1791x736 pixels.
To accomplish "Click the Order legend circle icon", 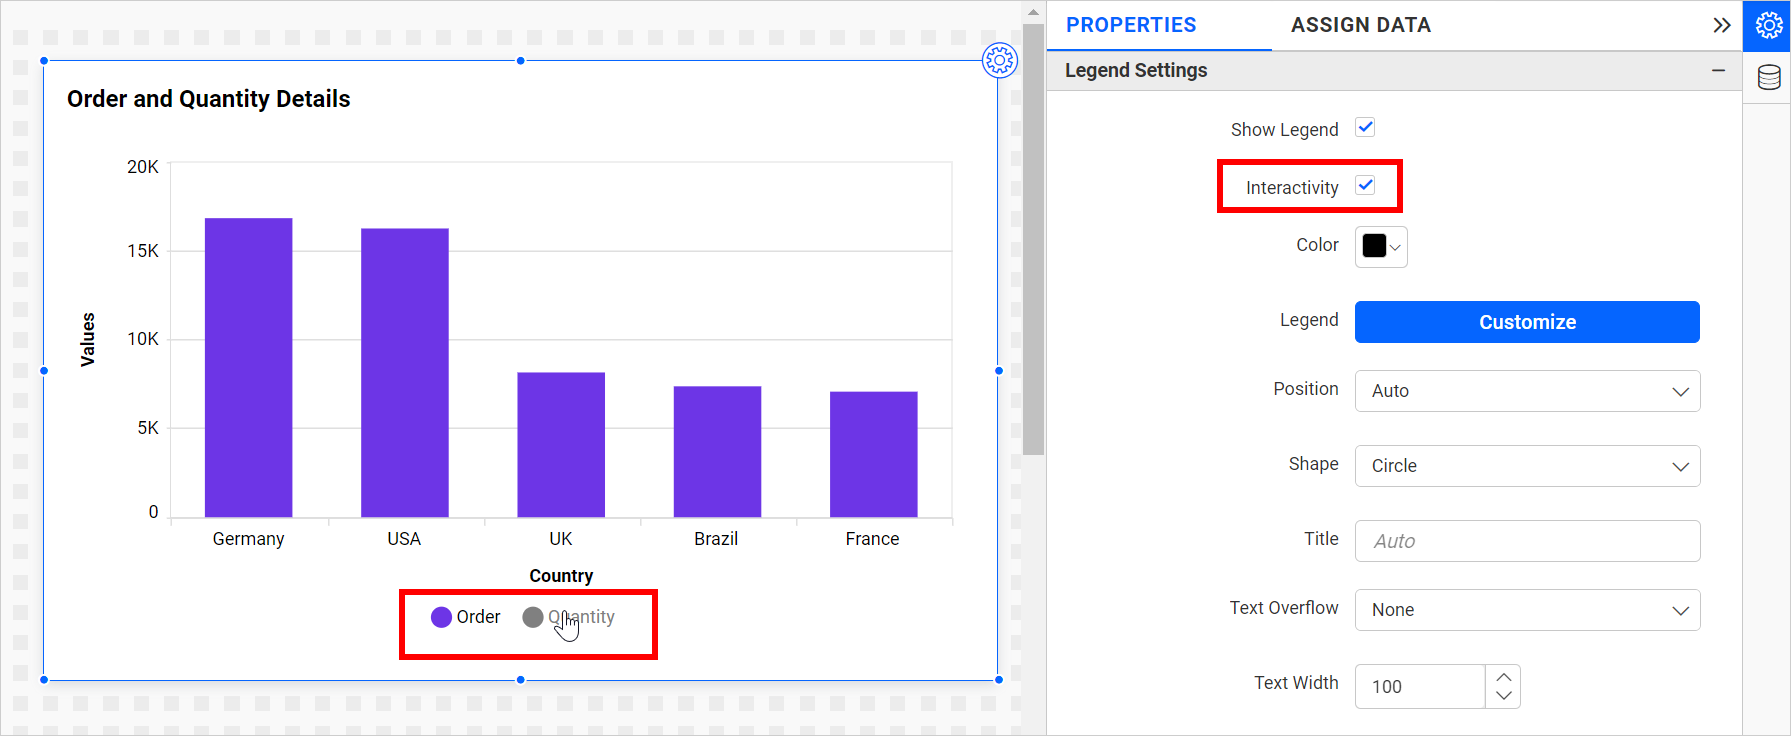I will point(441,618).
